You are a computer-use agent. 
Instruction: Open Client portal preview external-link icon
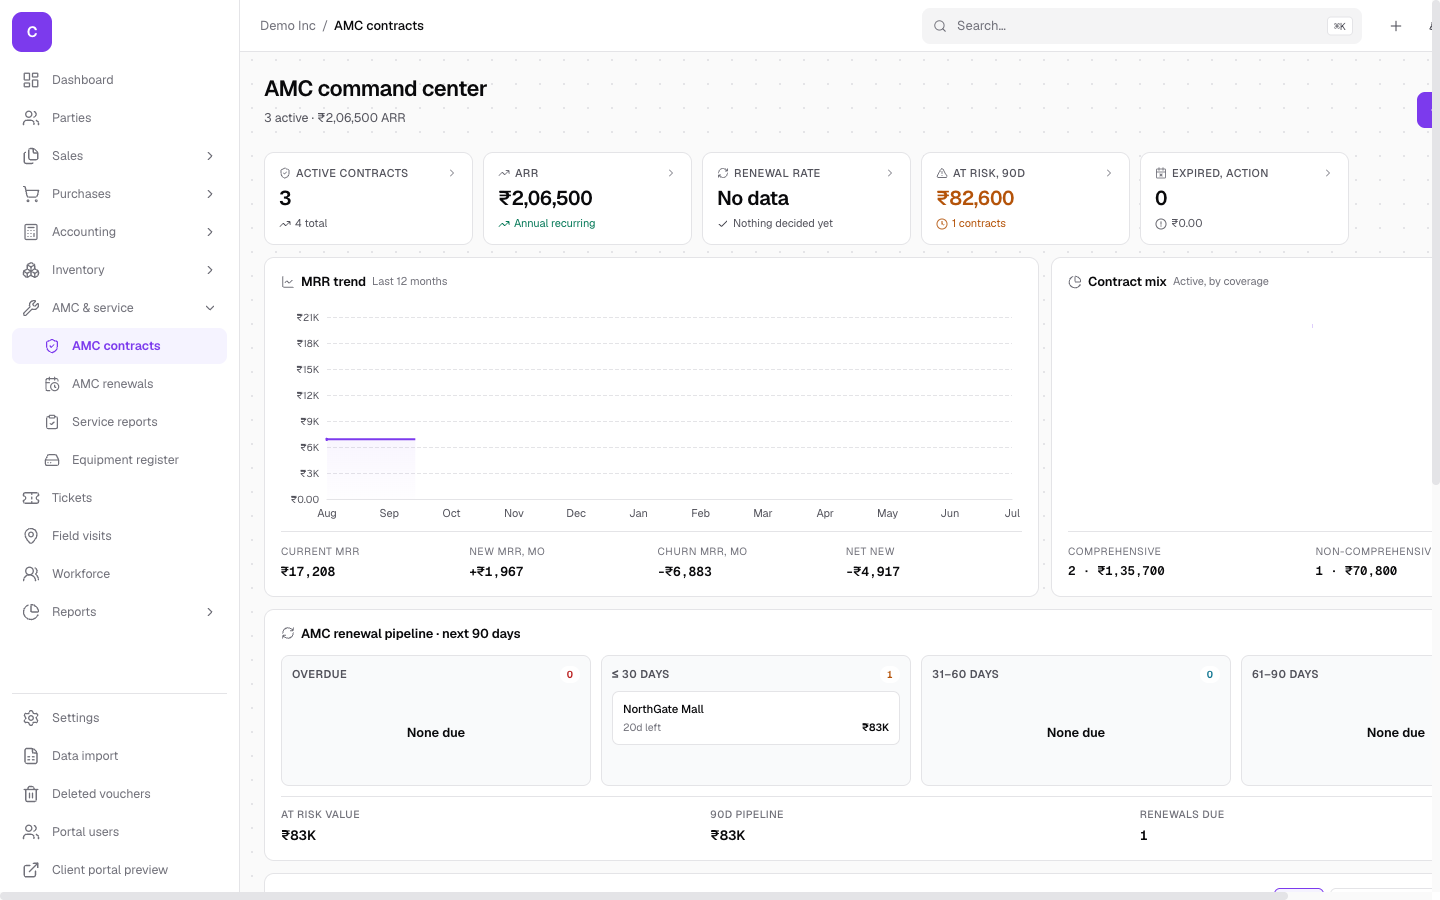point(31,870)
